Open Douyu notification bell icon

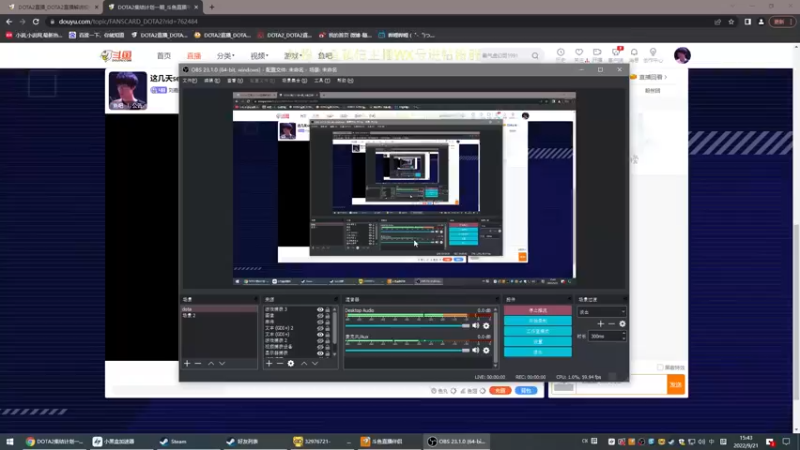click(634, 52)
